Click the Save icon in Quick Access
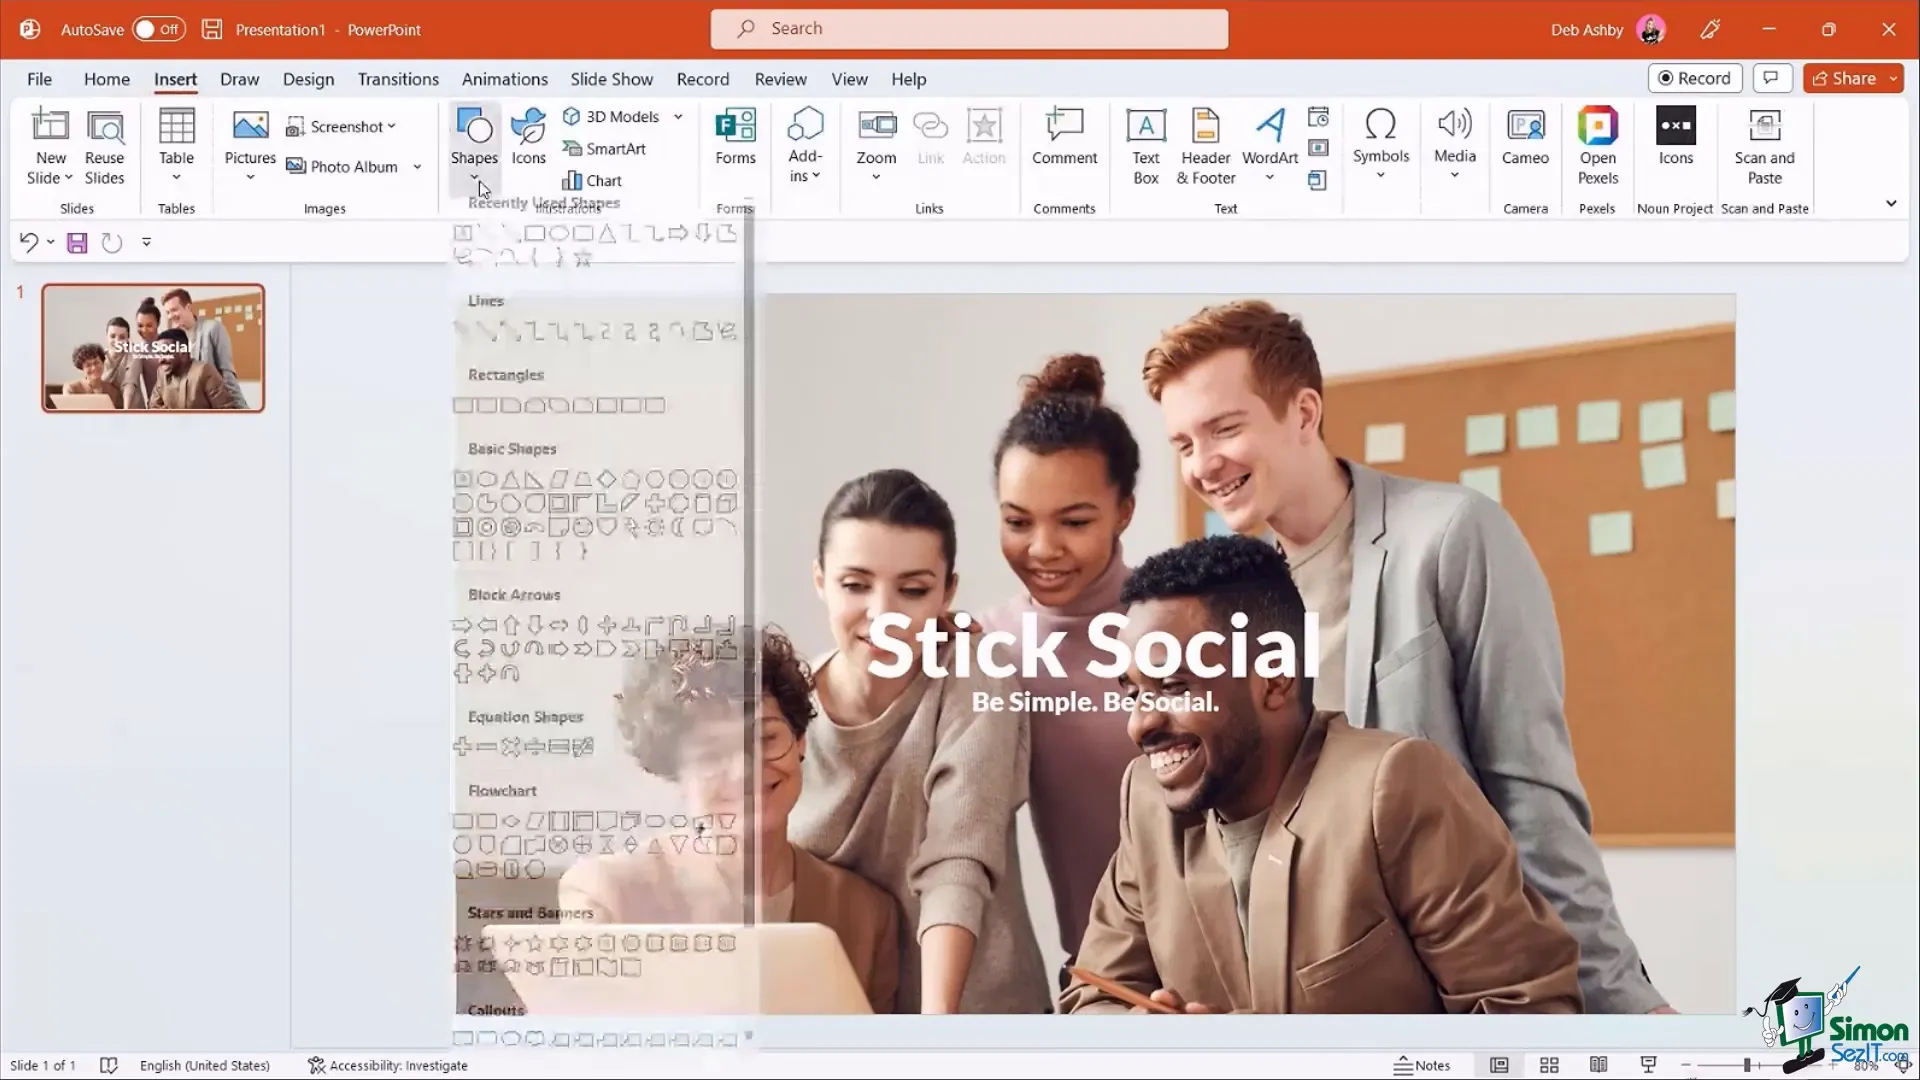This screenshot has width=1920, height=1080. click(77, 243)
